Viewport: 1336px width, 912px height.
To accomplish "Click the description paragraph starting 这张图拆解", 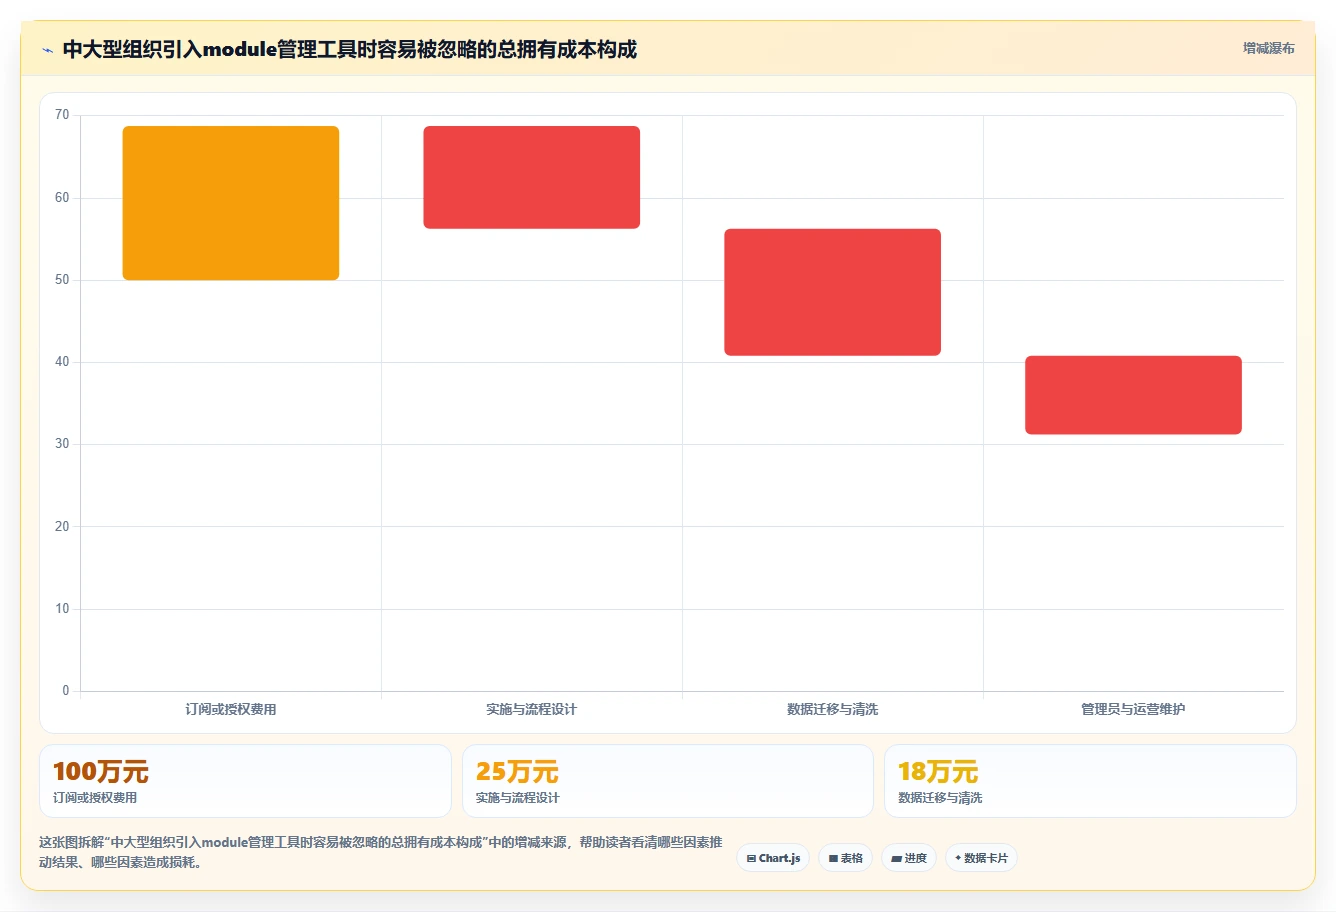I will (381, 852).
